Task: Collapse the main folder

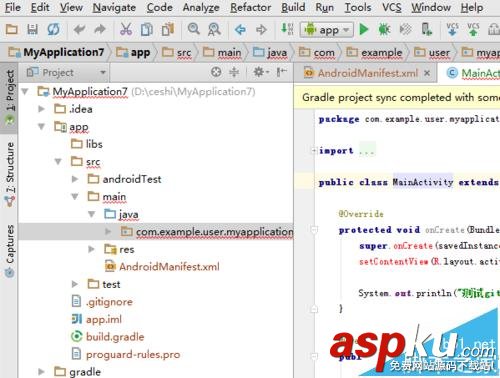Action: (75, 197)
